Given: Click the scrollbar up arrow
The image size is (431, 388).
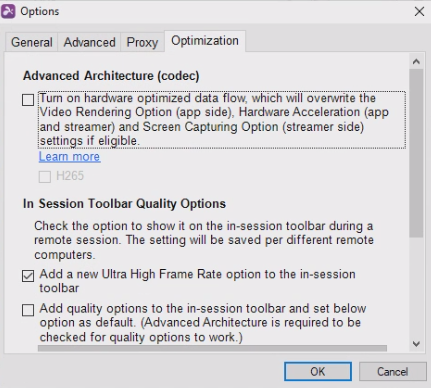Looking at the screenshot, I should 416,61.
